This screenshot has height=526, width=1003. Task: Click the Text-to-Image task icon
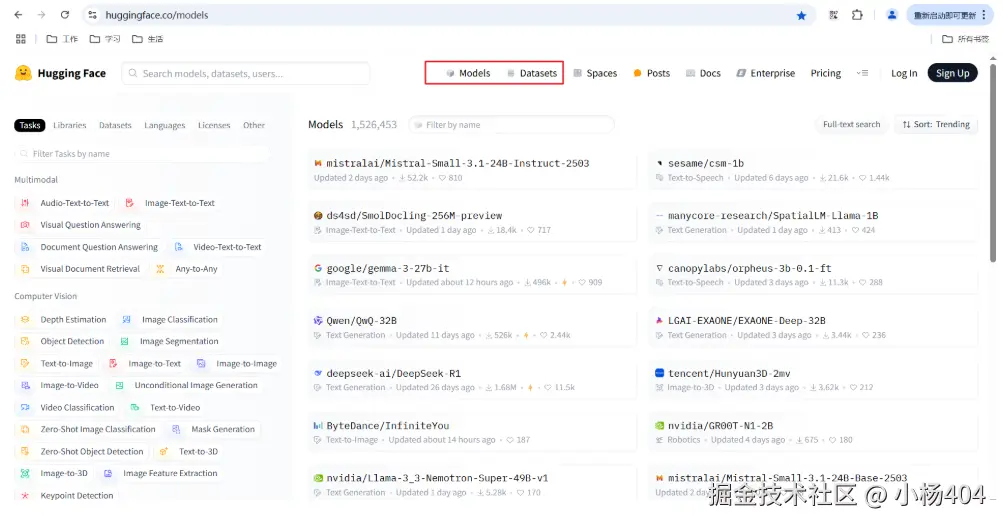(25, 363)
